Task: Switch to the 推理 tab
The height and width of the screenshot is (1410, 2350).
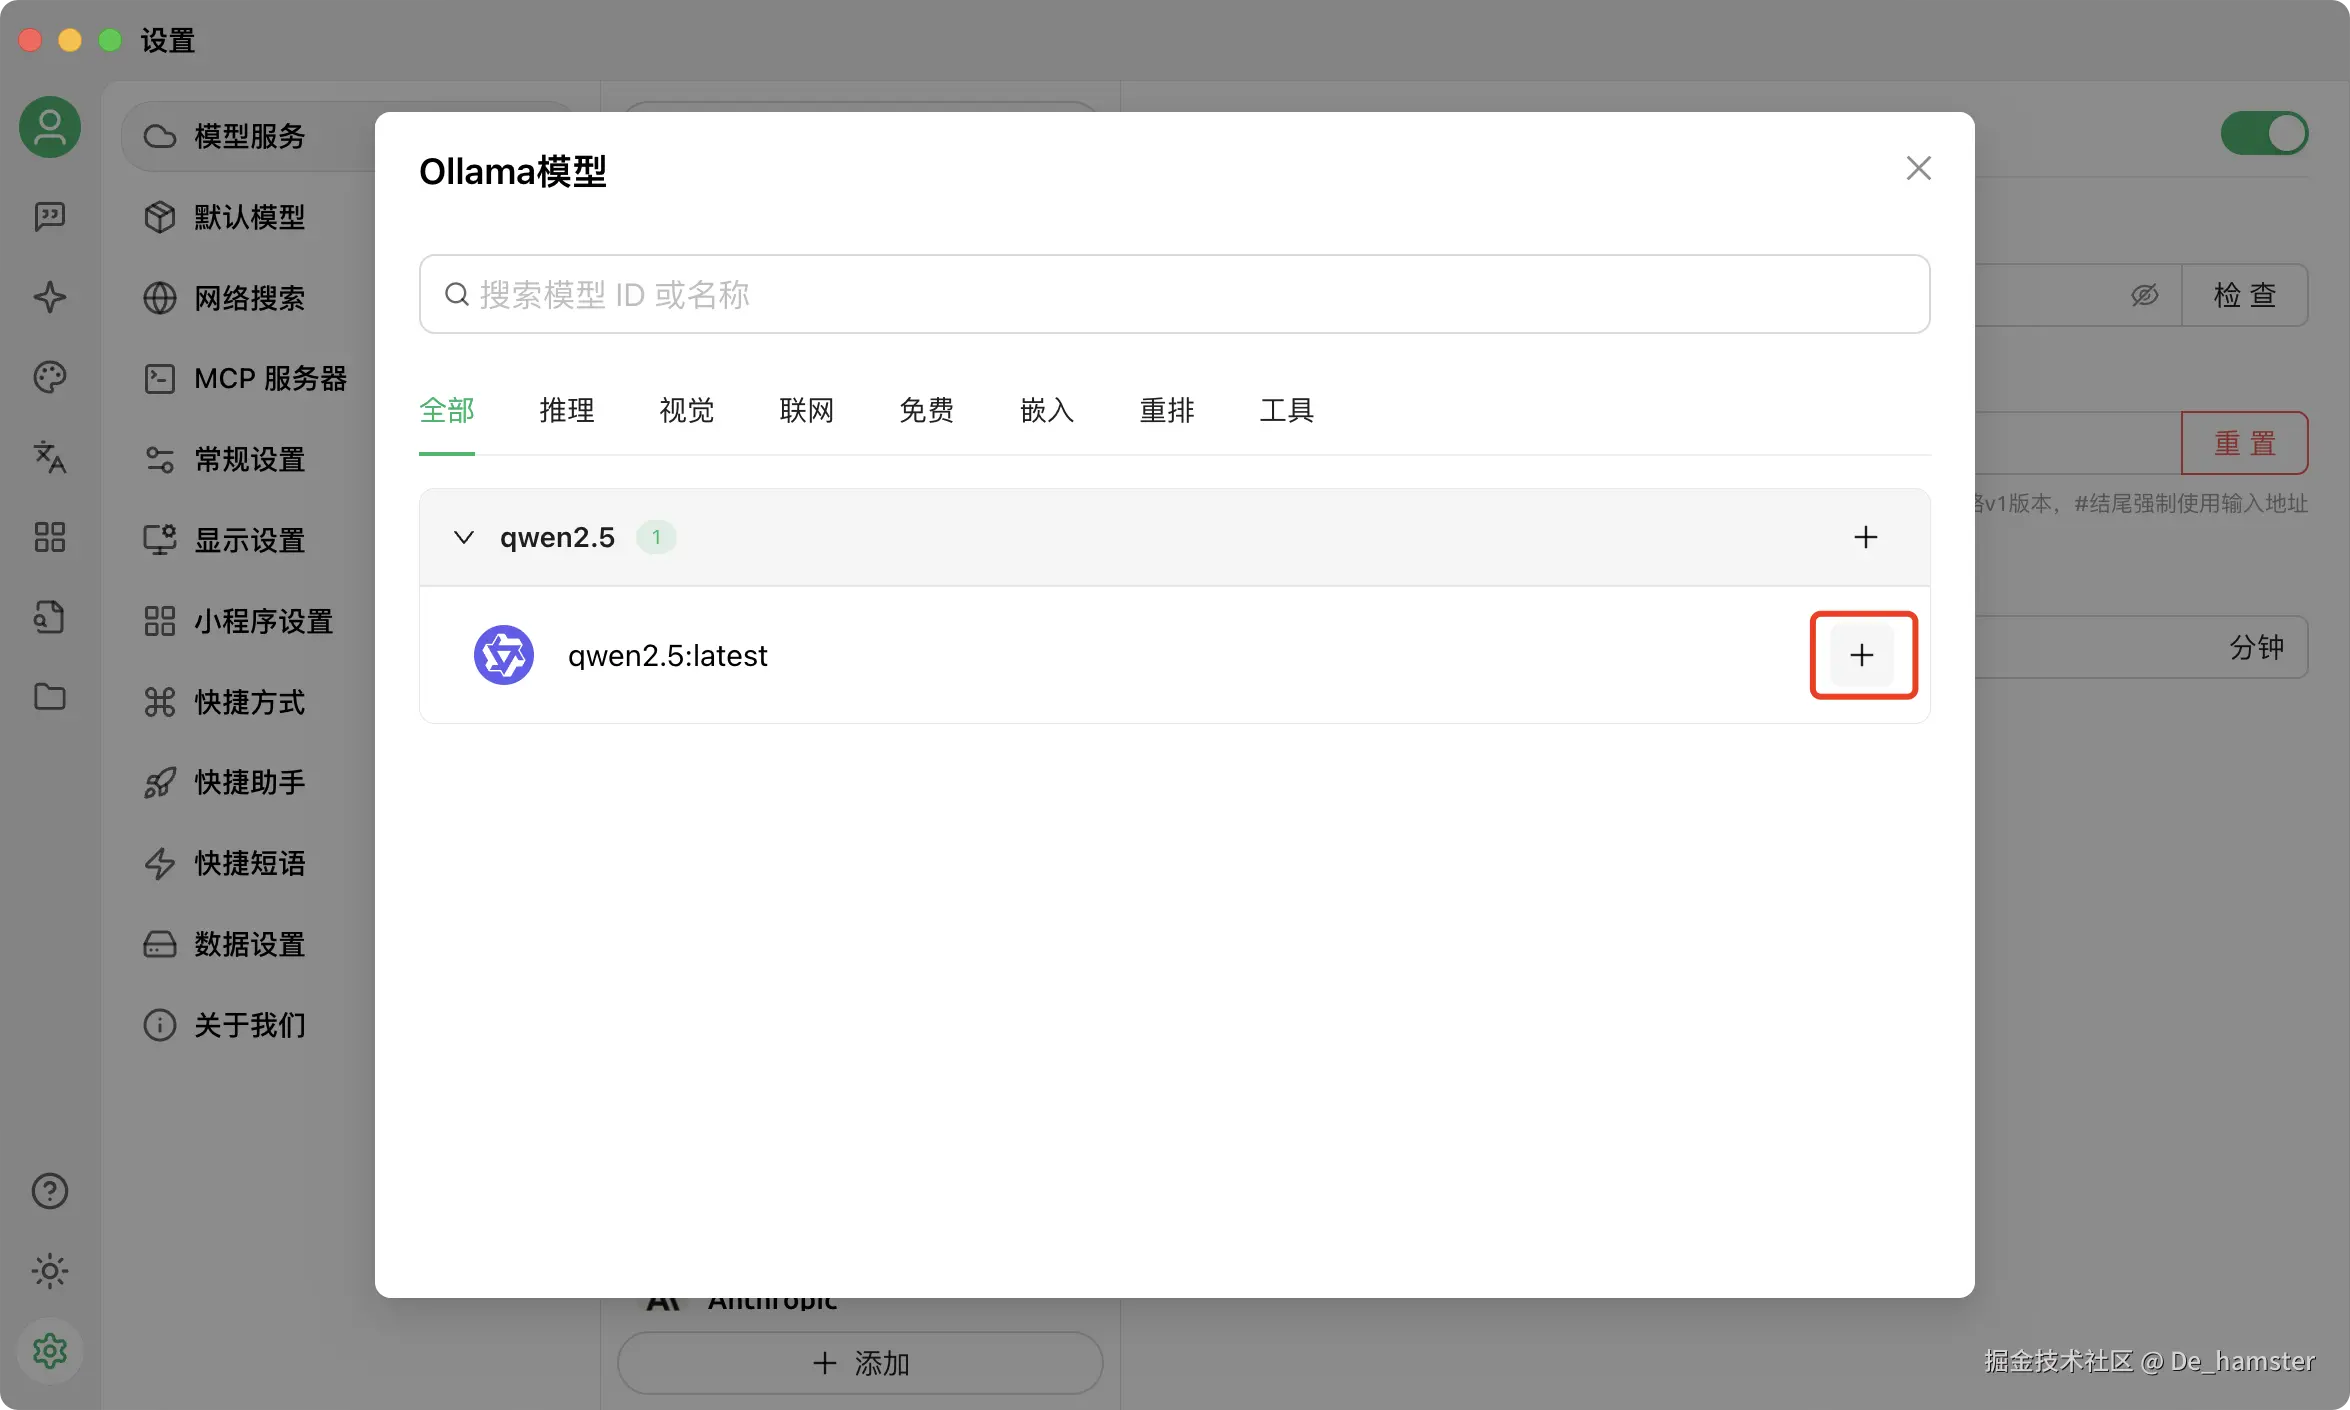Action: coord(566,410)
